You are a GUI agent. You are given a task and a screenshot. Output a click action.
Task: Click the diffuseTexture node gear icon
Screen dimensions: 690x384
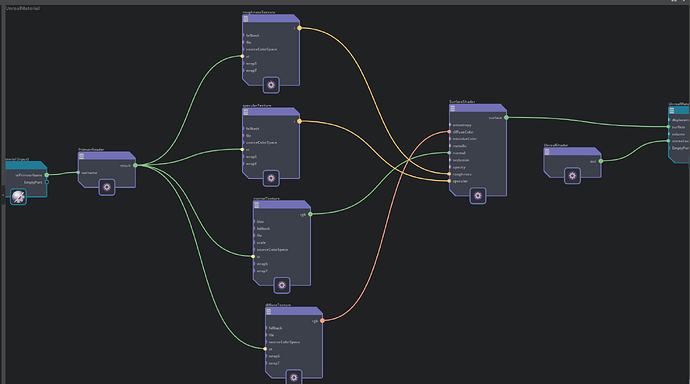pyautogui.click(x=294, y=377)
